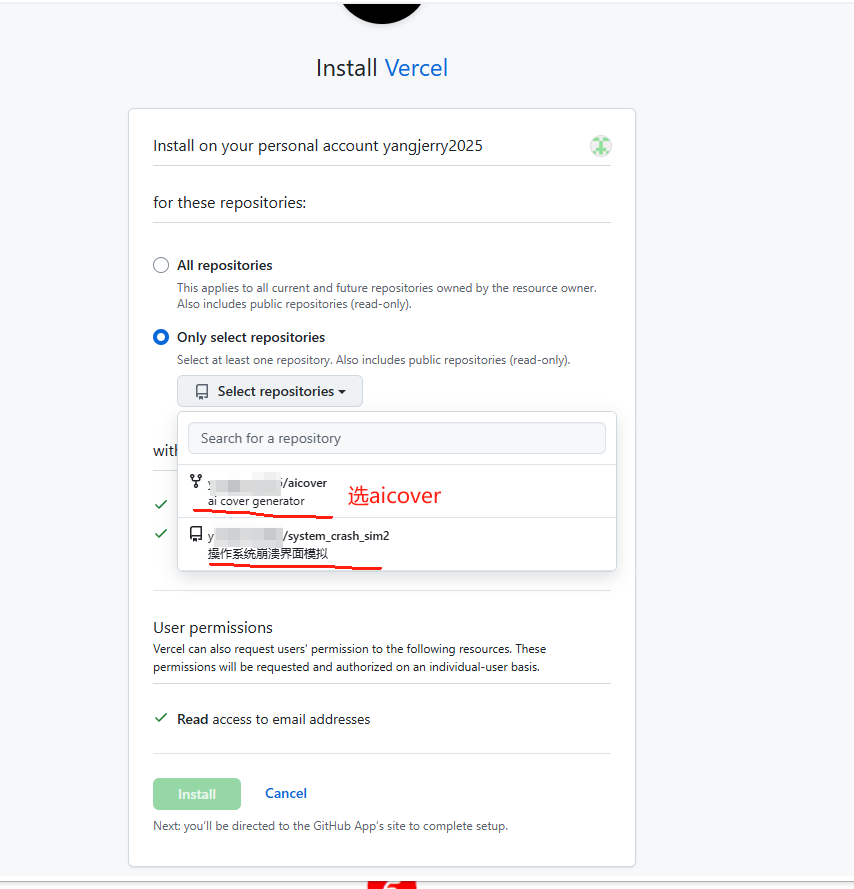Focus the Search for a repository field
Viewport: 854px width, 889px height.
[397, 438]
